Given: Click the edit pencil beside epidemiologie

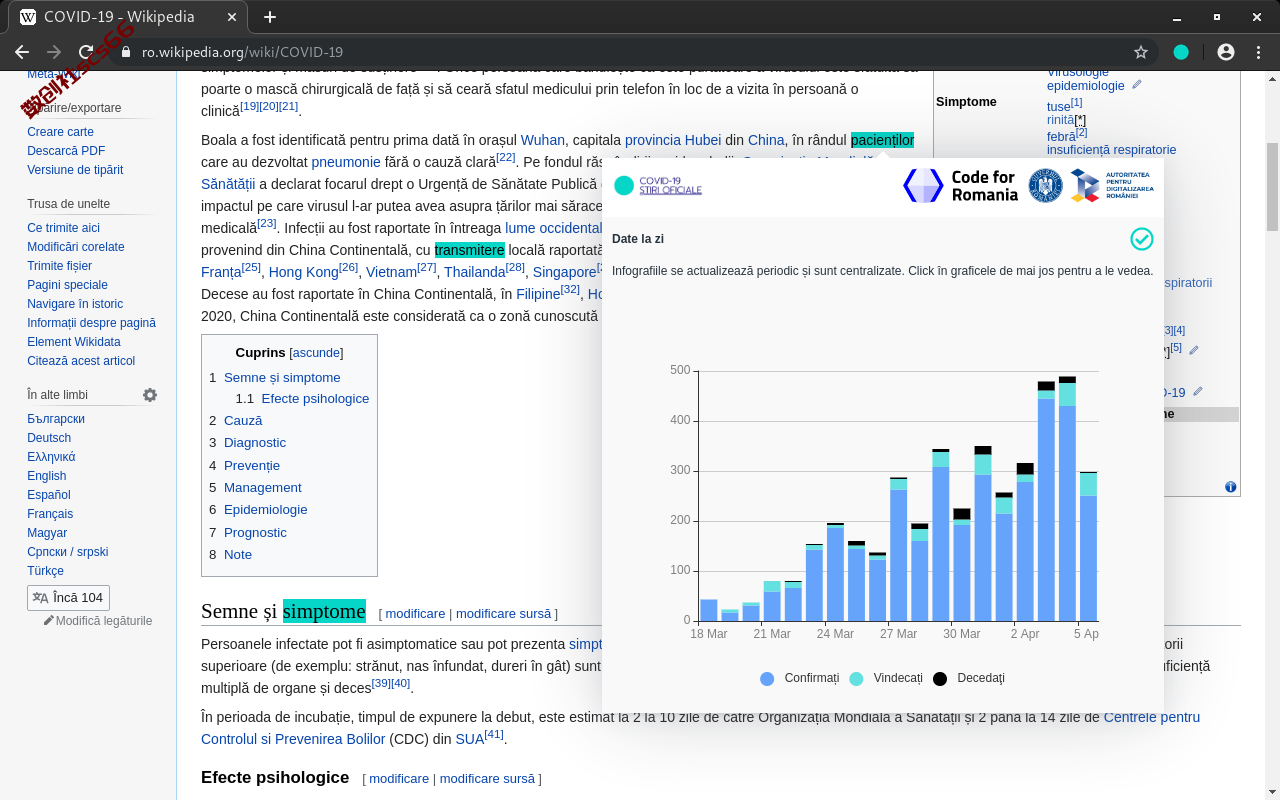Looking at the screenshot, I should [1136, 85].
